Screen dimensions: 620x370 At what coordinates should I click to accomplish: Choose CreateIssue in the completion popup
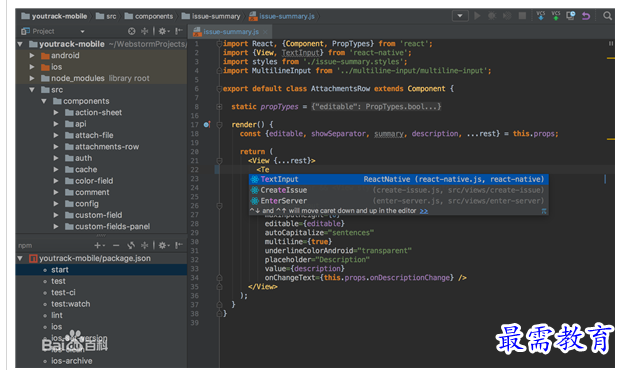click(399, 190)
